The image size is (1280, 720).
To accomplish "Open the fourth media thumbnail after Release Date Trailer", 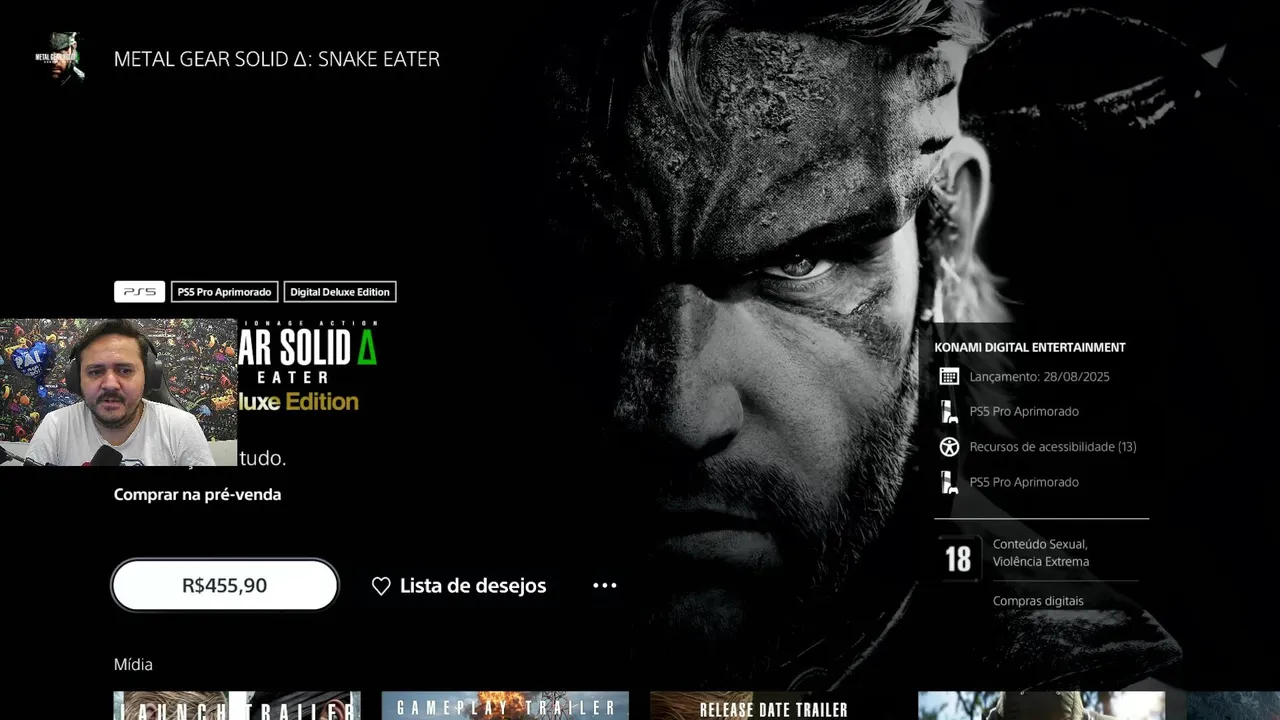I will pos(1041,706).
